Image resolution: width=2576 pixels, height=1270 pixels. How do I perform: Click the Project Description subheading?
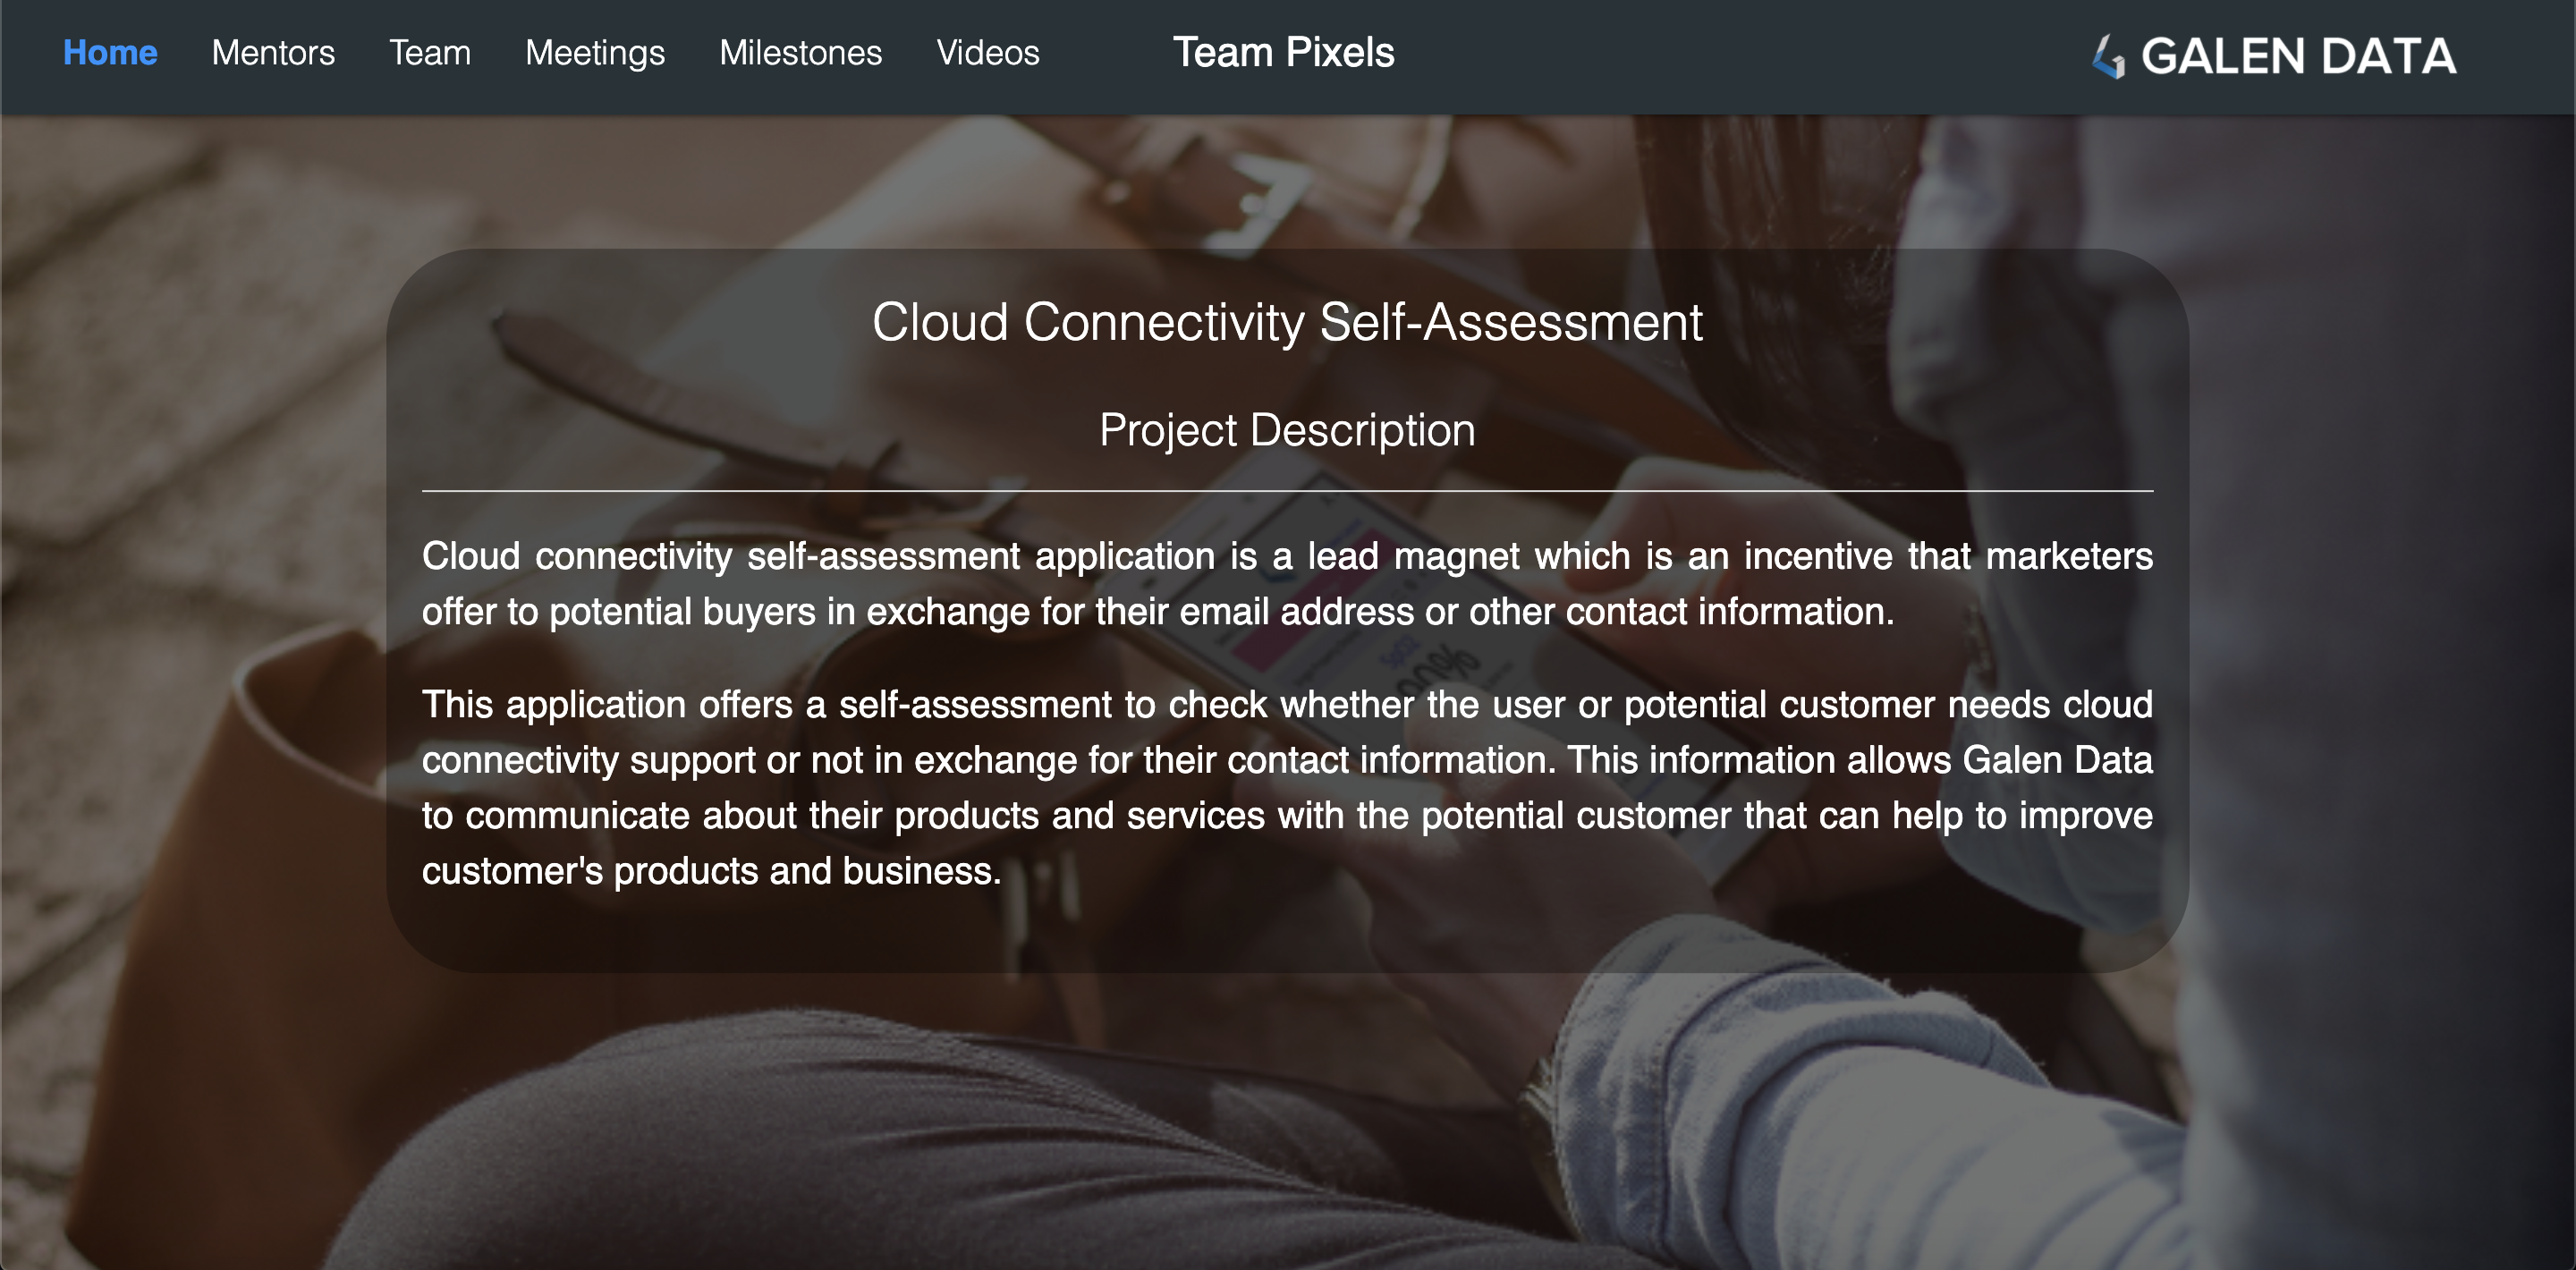point(1287,430)
